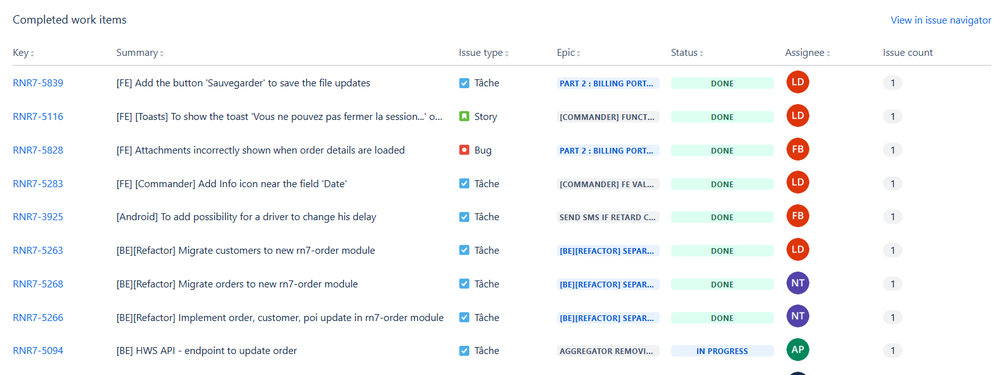Image resolution: width=999 pixels, height=375 pixels.
Task: Open [BE][REFACTOR] SEPAR epic on RNR7-5266
Action: coord(608,318)
